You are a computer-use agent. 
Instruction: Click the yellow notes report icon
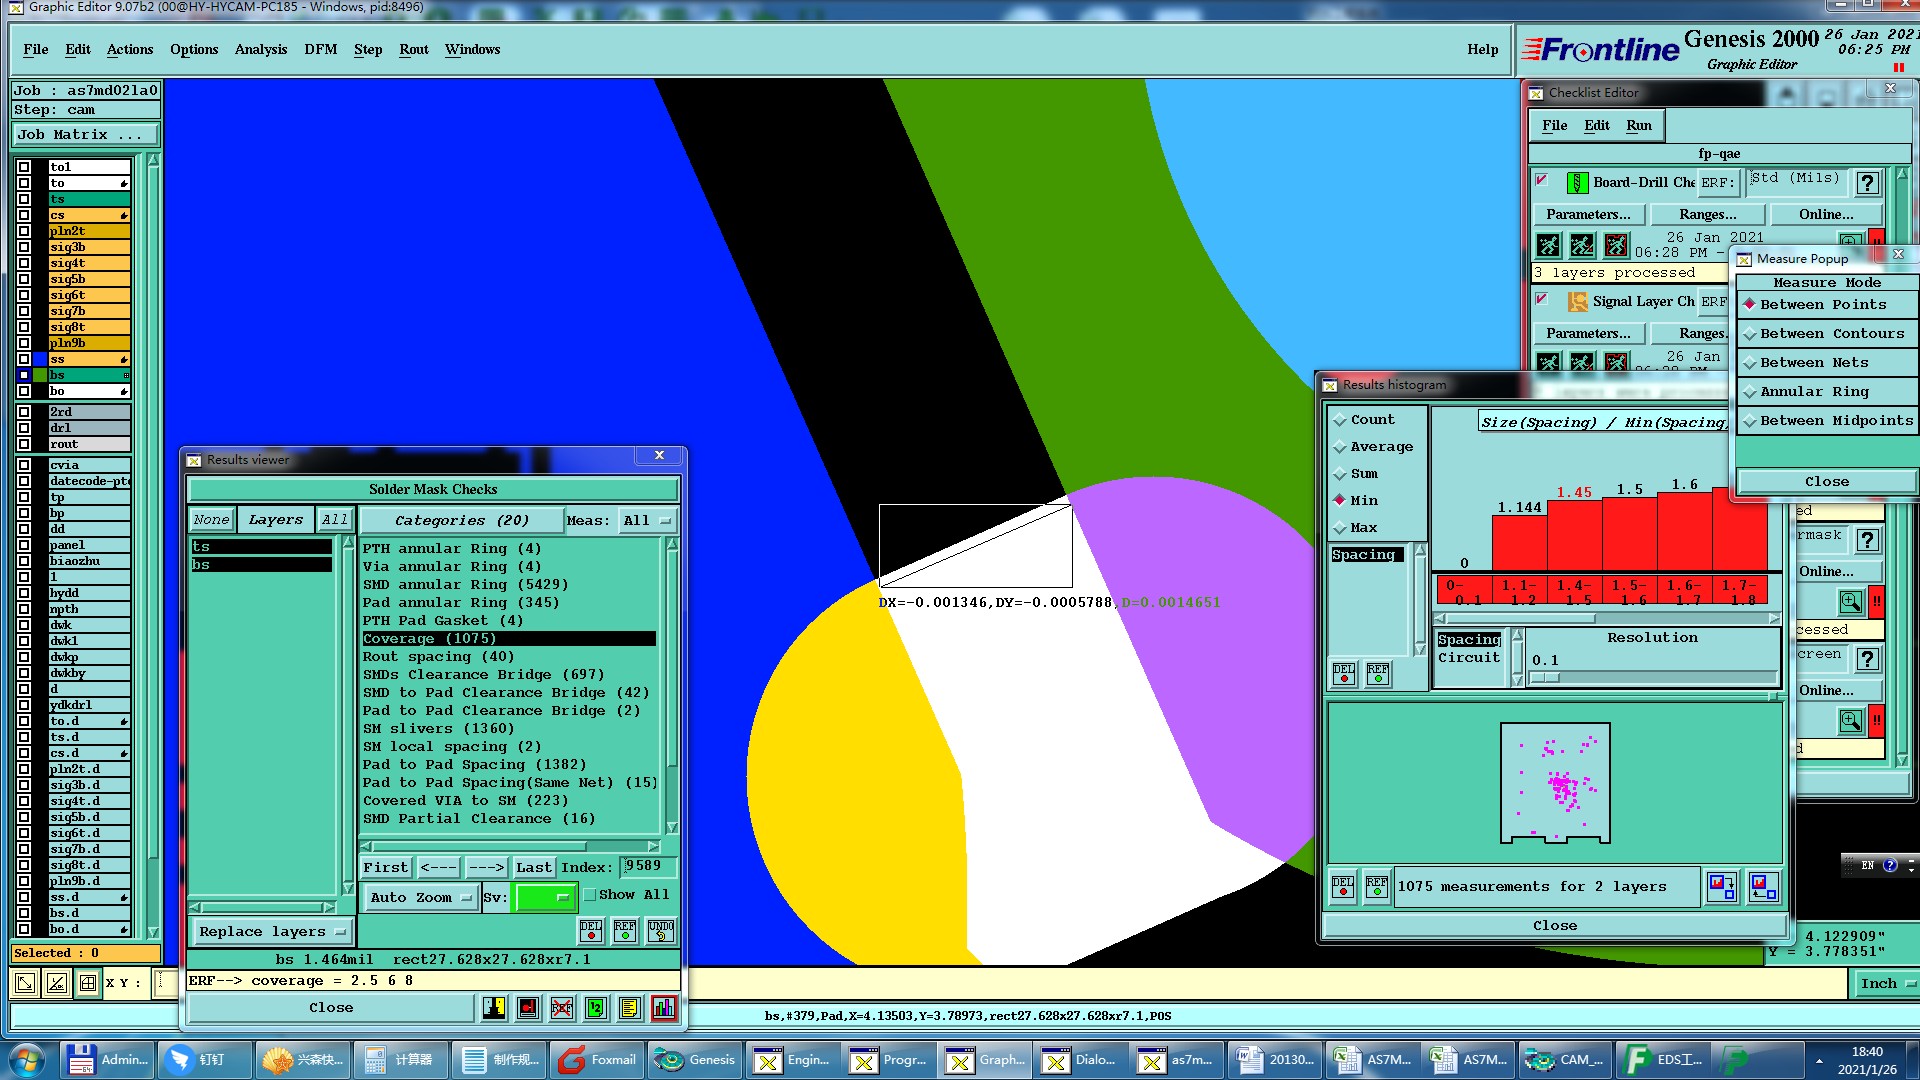(629, 1008)
